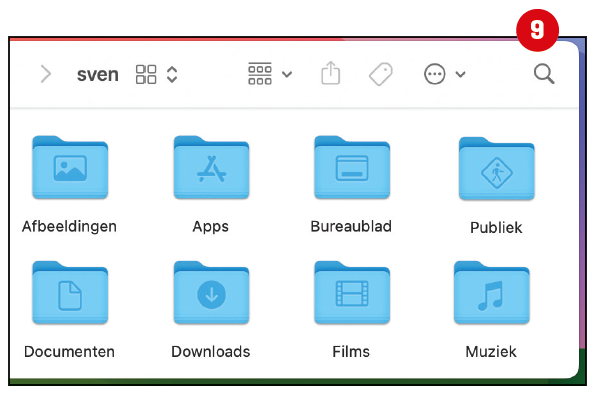Image resolution: width=596 pixels, height=395 pixels.
Task: Select the Downloads folder icon
Action: click(x=211, y=292)
